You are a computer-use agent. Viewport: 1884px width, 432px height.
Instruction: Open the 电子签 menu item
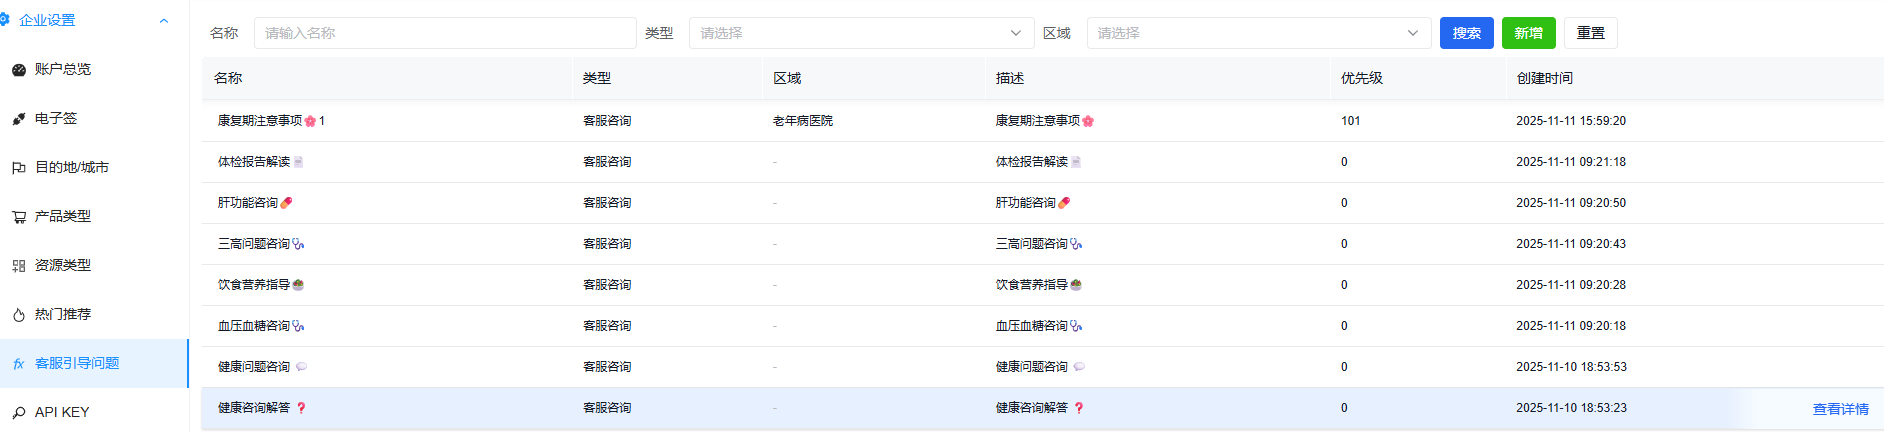(56, 119)
